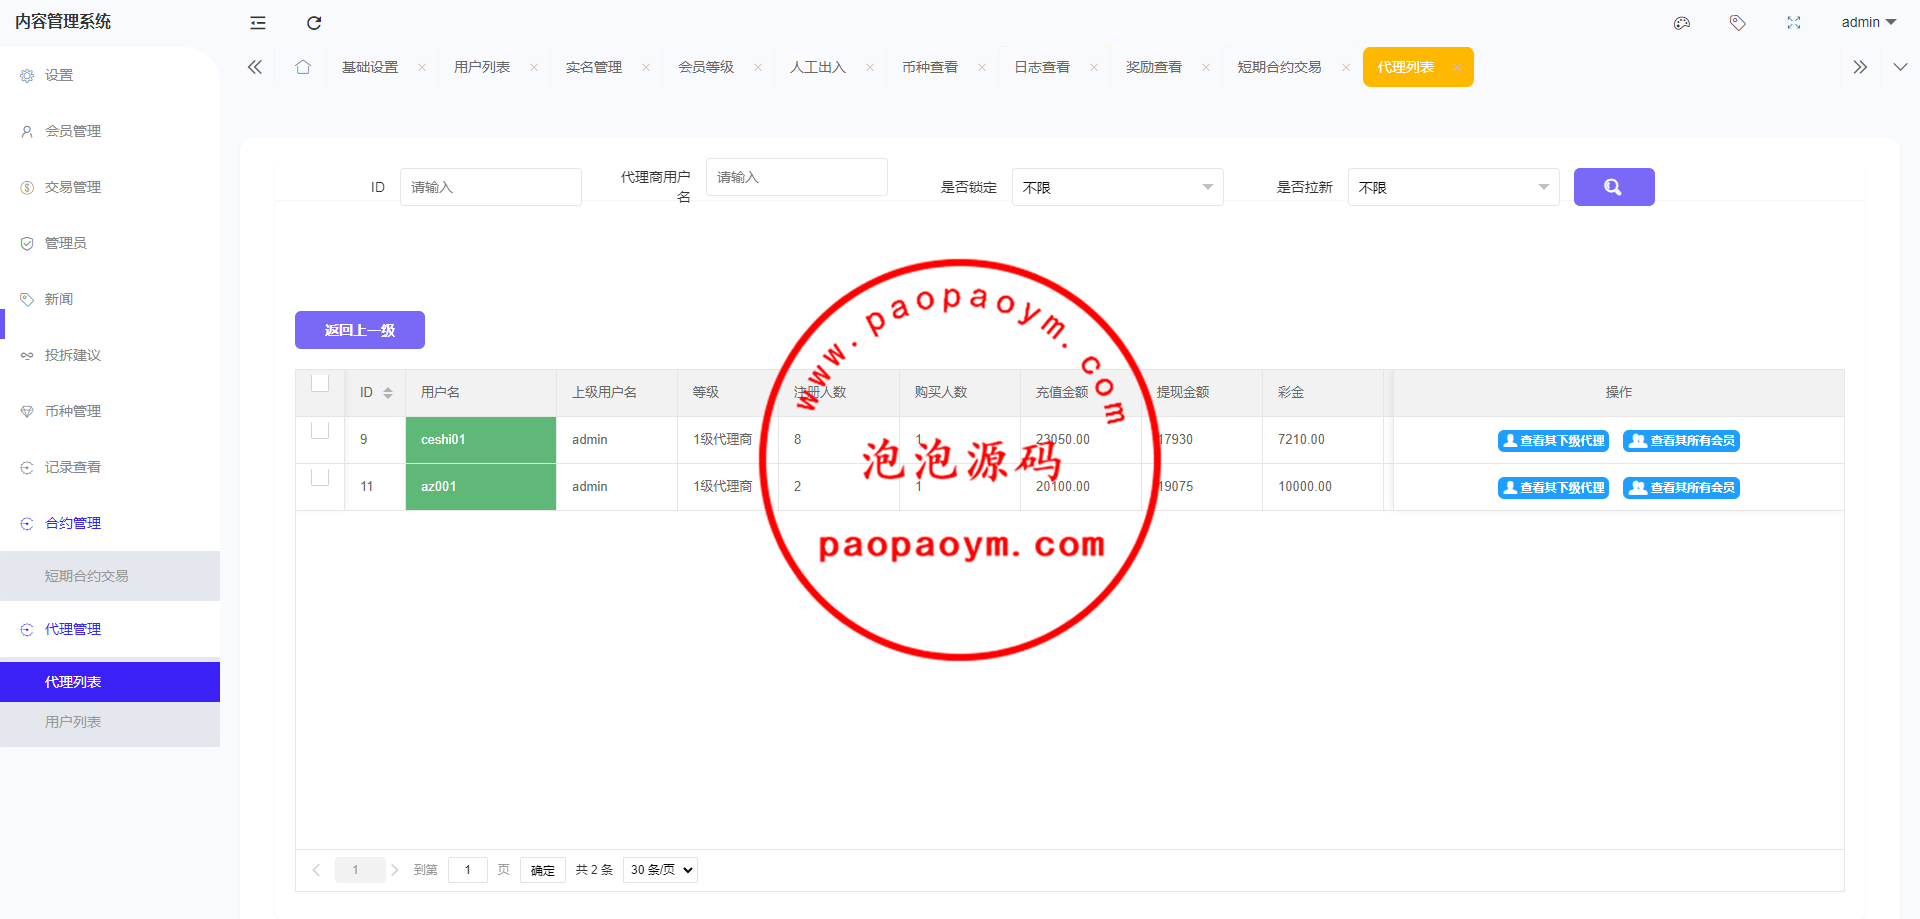Close the 基础设置 tab

[422, 68]
